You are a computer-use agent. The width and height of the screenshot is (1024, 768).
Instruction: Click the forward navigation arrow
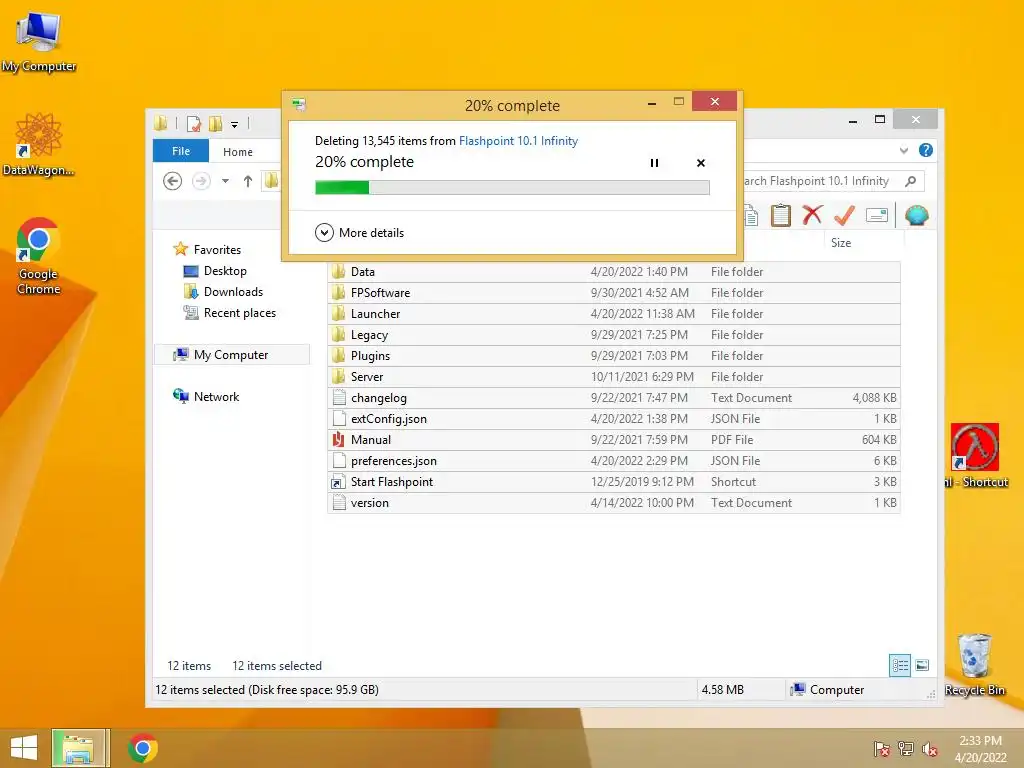coord(201,181)
